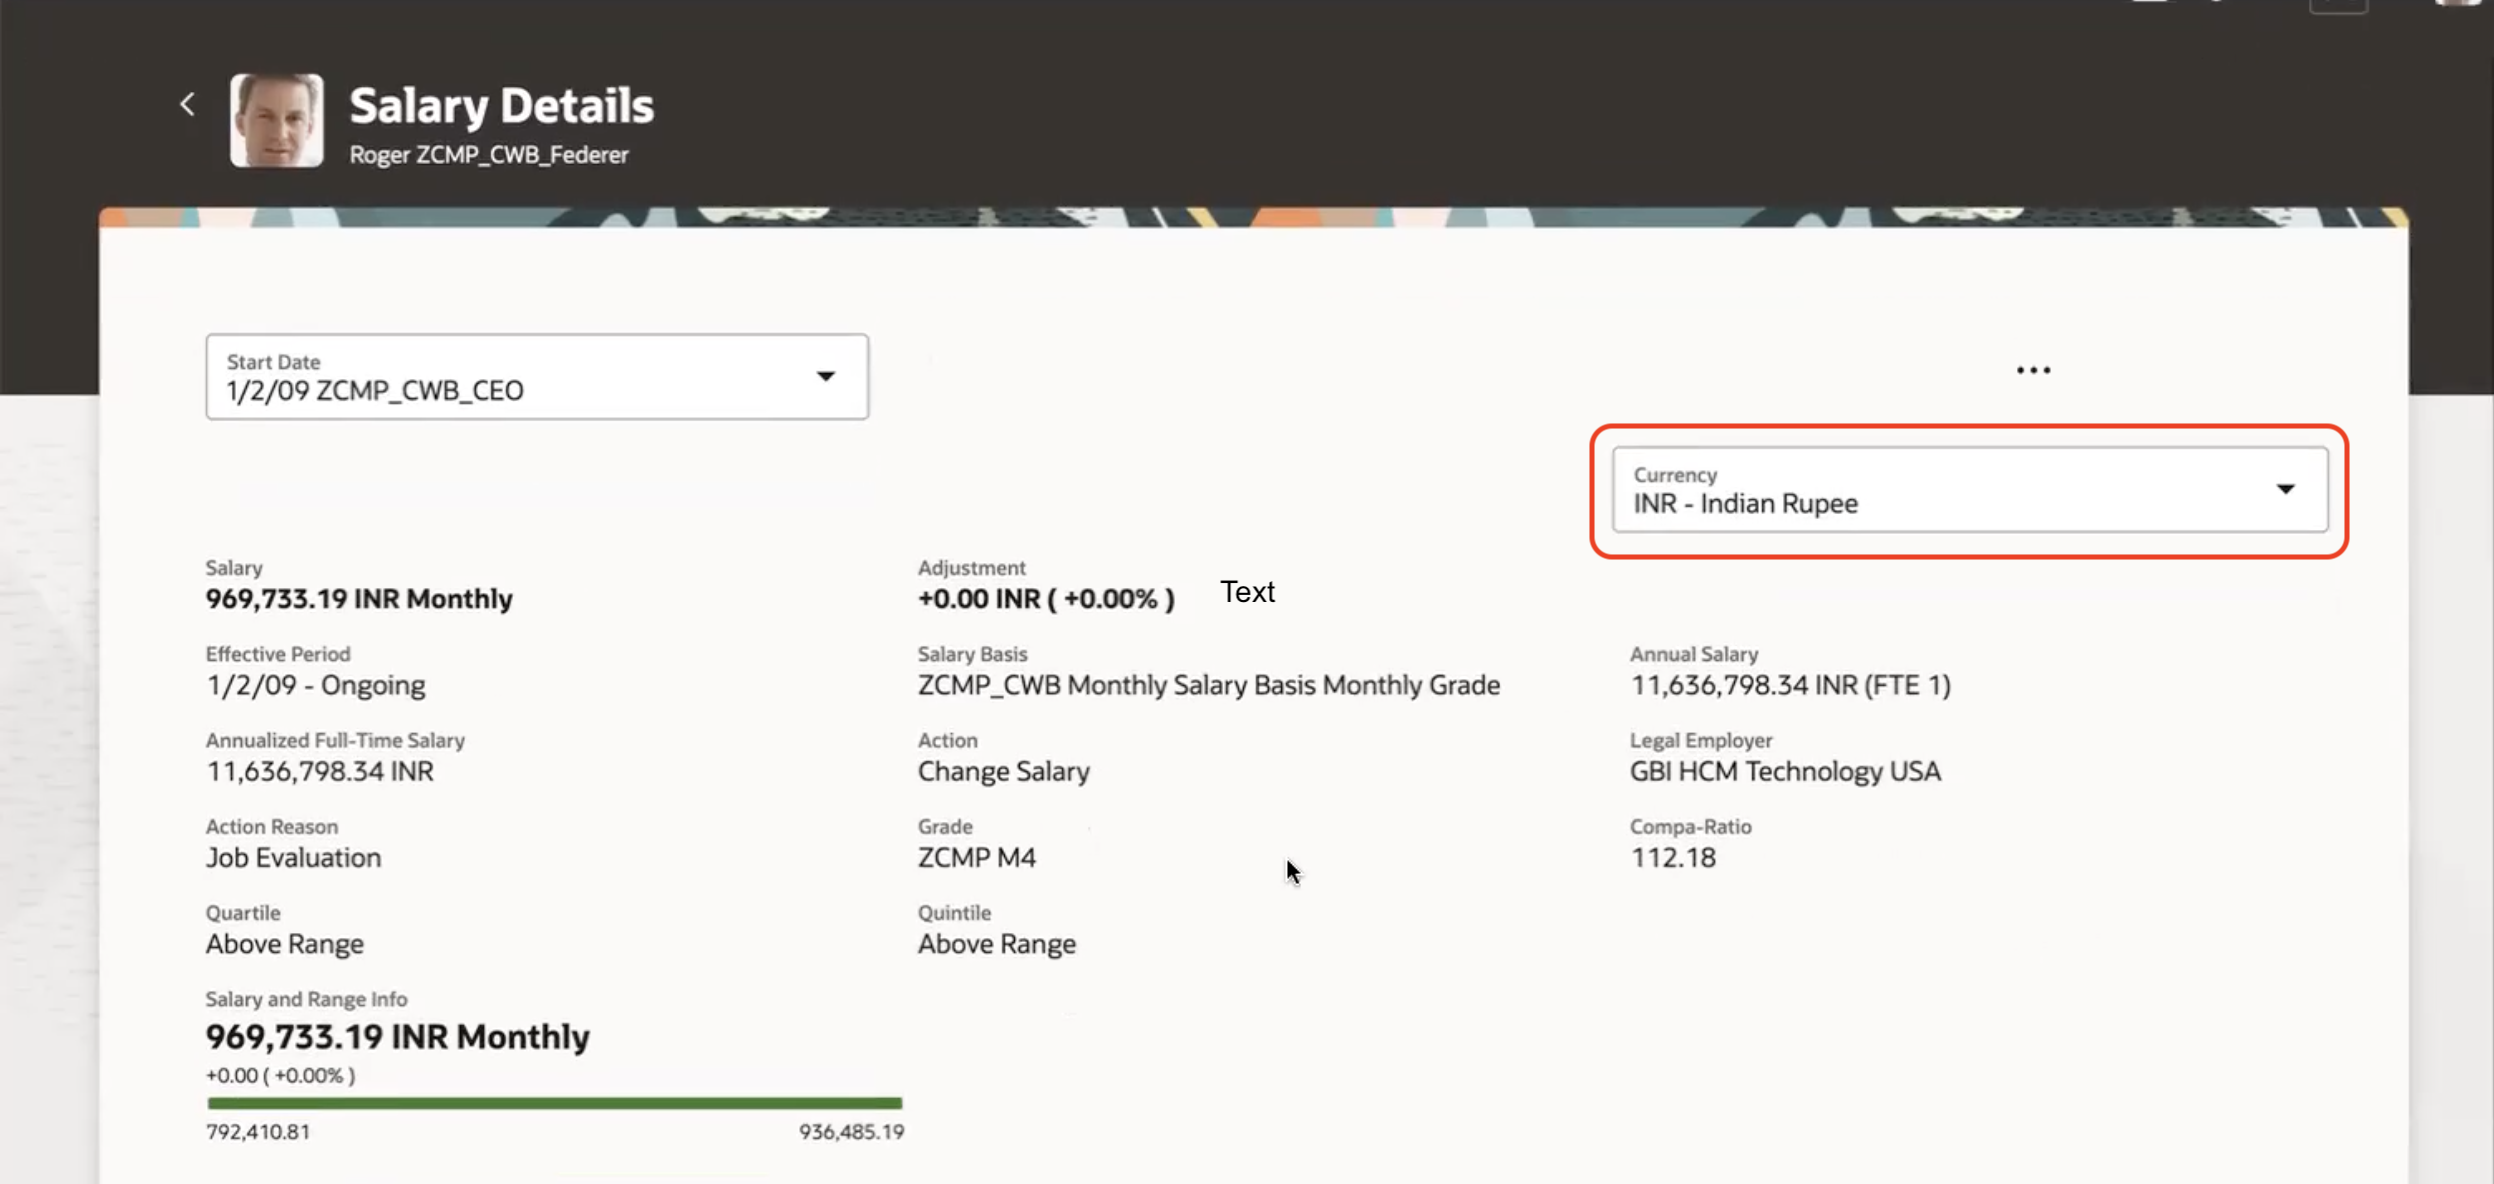This screenshot has height=1184, width=2494.
Task: Open the three-dot more actions menu
Action: (x=2032, y=370)
